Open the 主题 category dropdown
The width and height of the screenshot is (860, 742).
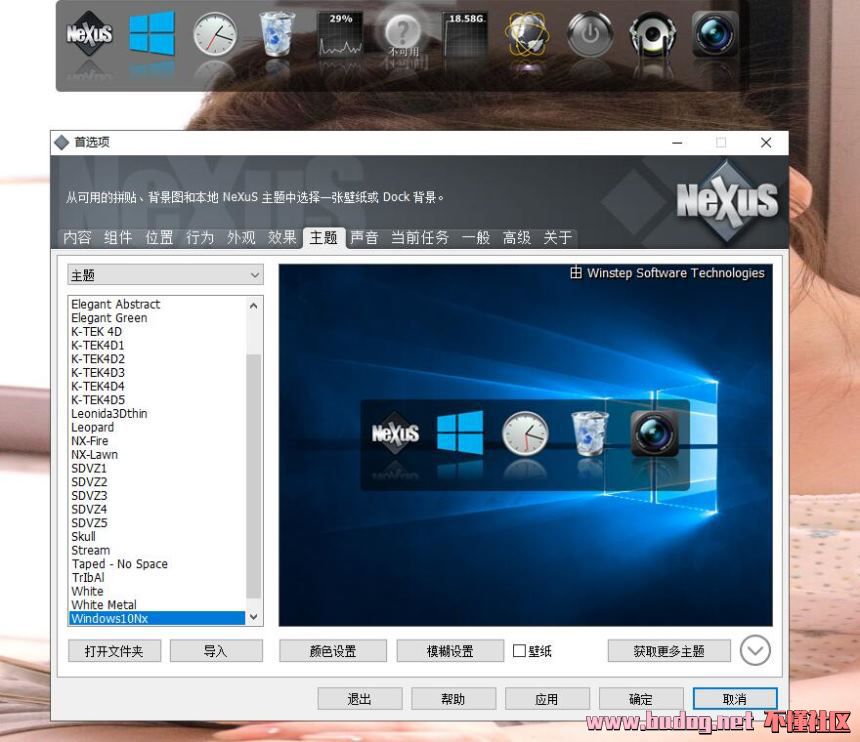[x=165, y=275]
